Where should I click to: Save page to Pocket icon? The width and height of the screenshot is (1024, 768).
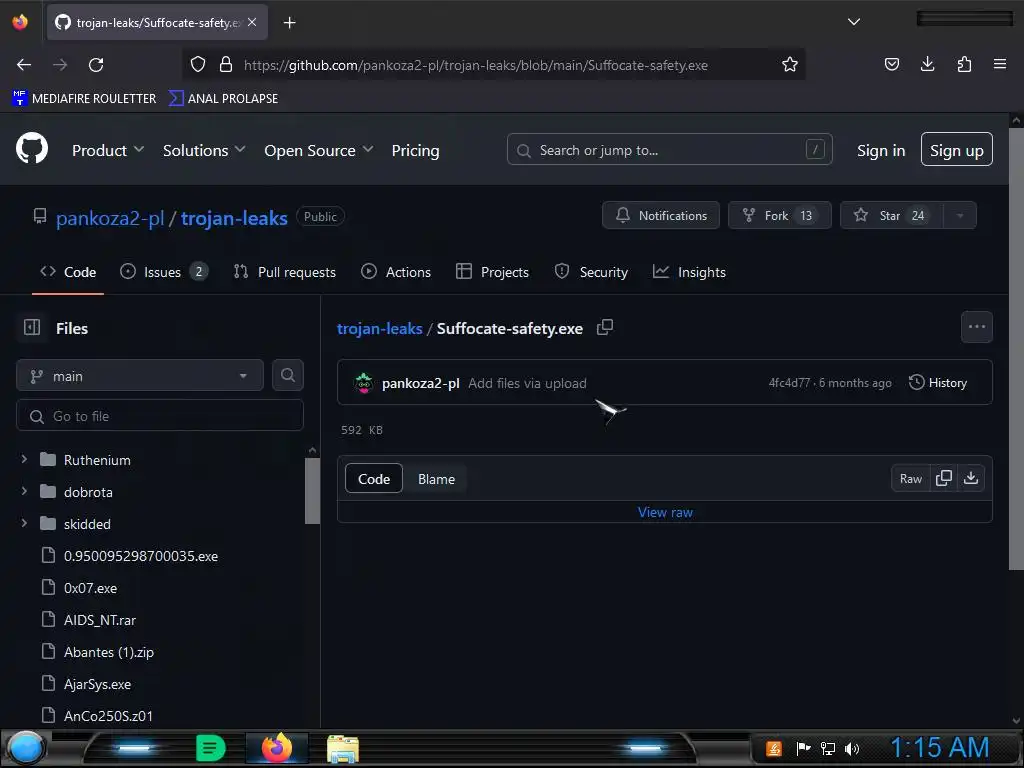click(891, 64)
